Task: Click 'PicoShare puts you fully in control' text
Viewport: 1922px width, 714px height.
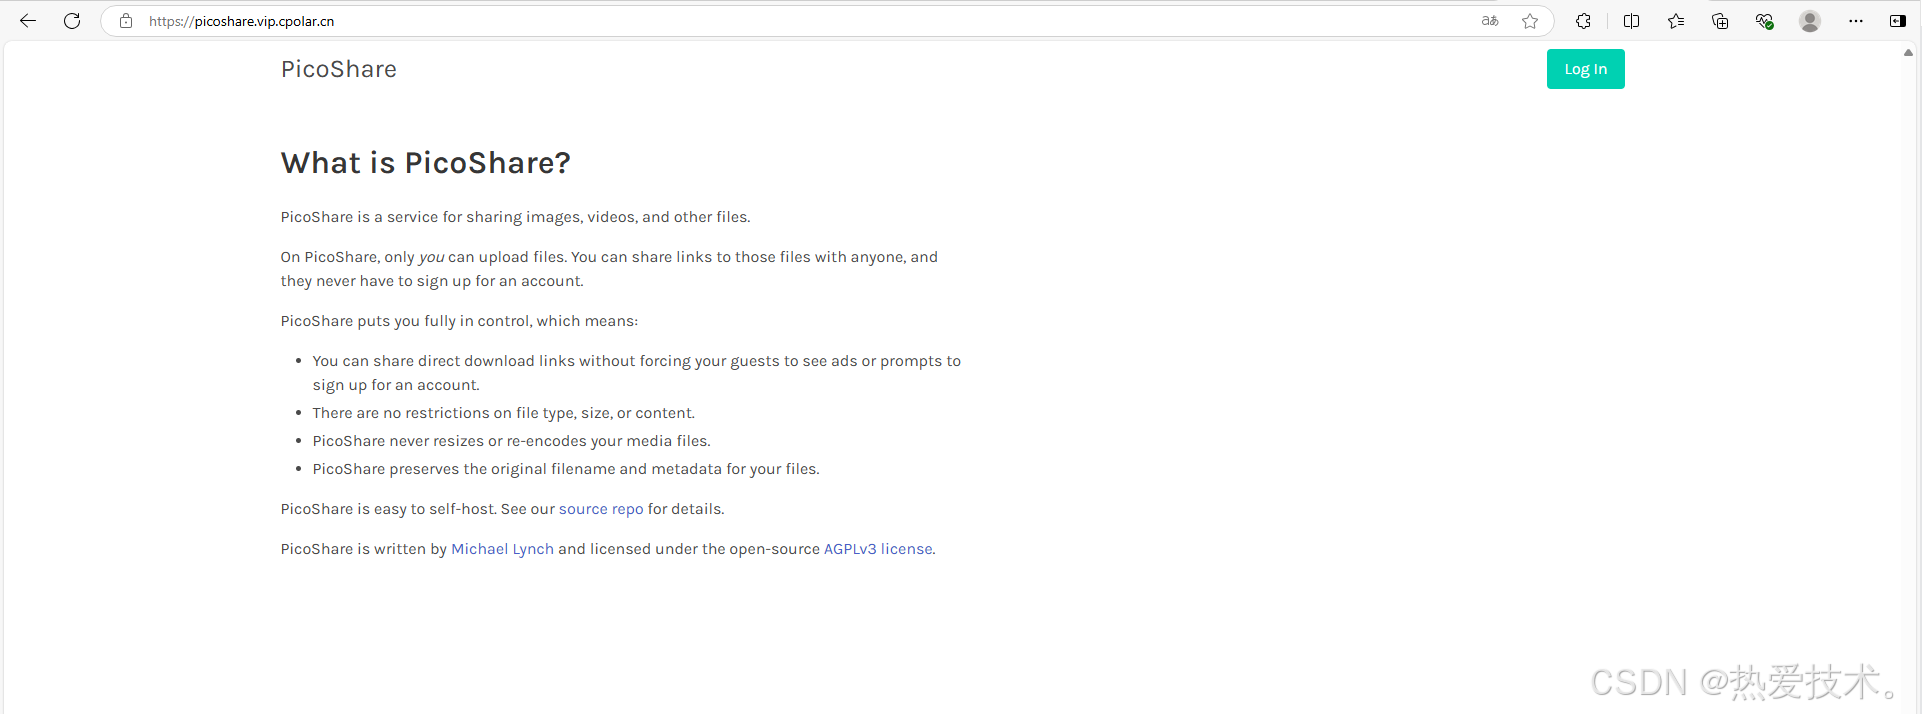Action: (x=459, y=321)
